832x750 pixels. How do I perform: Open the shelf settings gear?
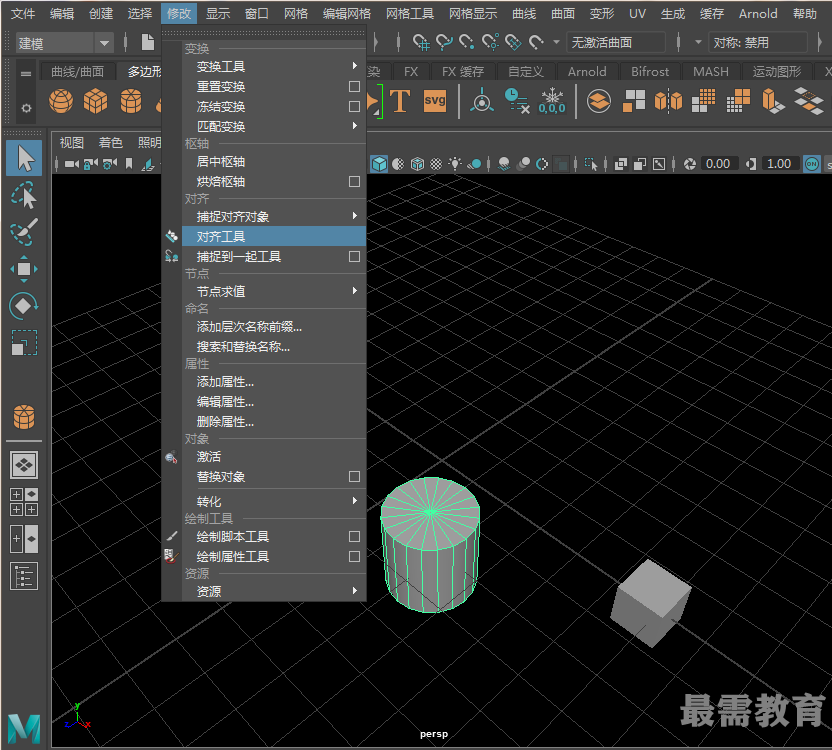[26, 108]
